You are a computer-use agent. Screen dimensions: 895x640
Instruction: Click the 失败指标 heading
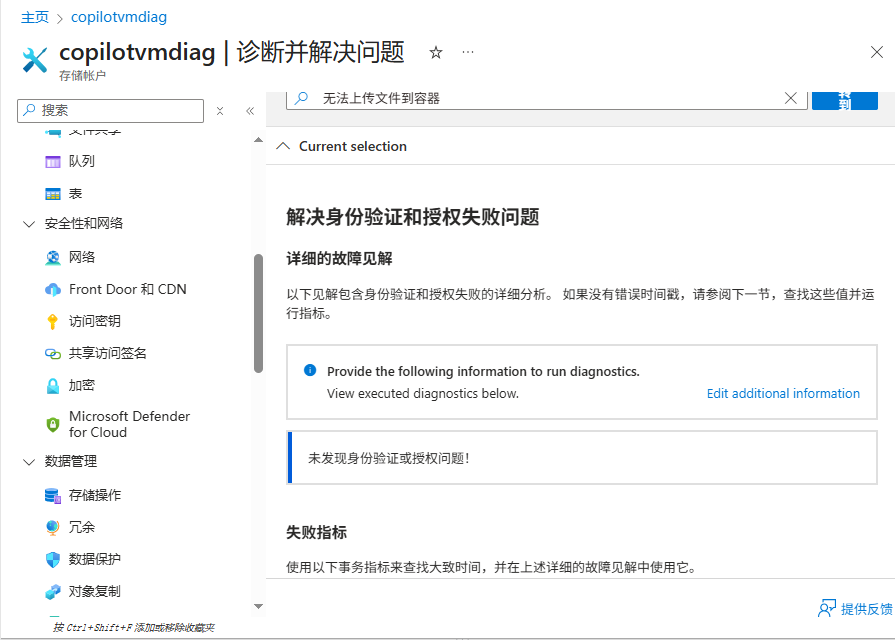coord(316,533)
